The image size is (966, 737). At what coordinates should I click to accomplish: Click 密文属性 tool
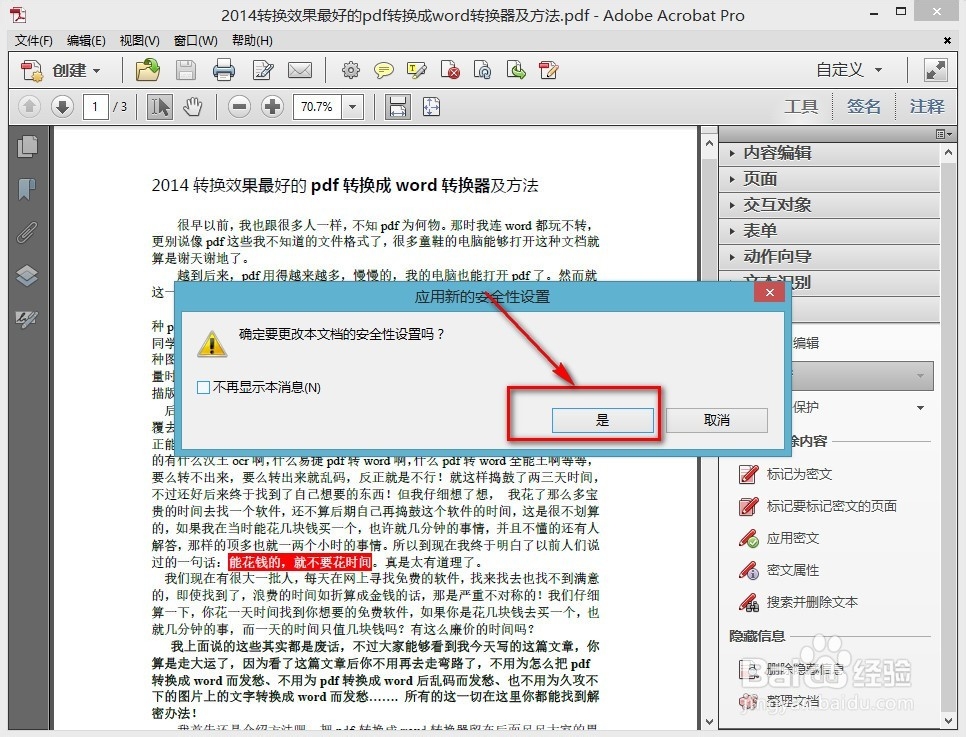(779, 570)
